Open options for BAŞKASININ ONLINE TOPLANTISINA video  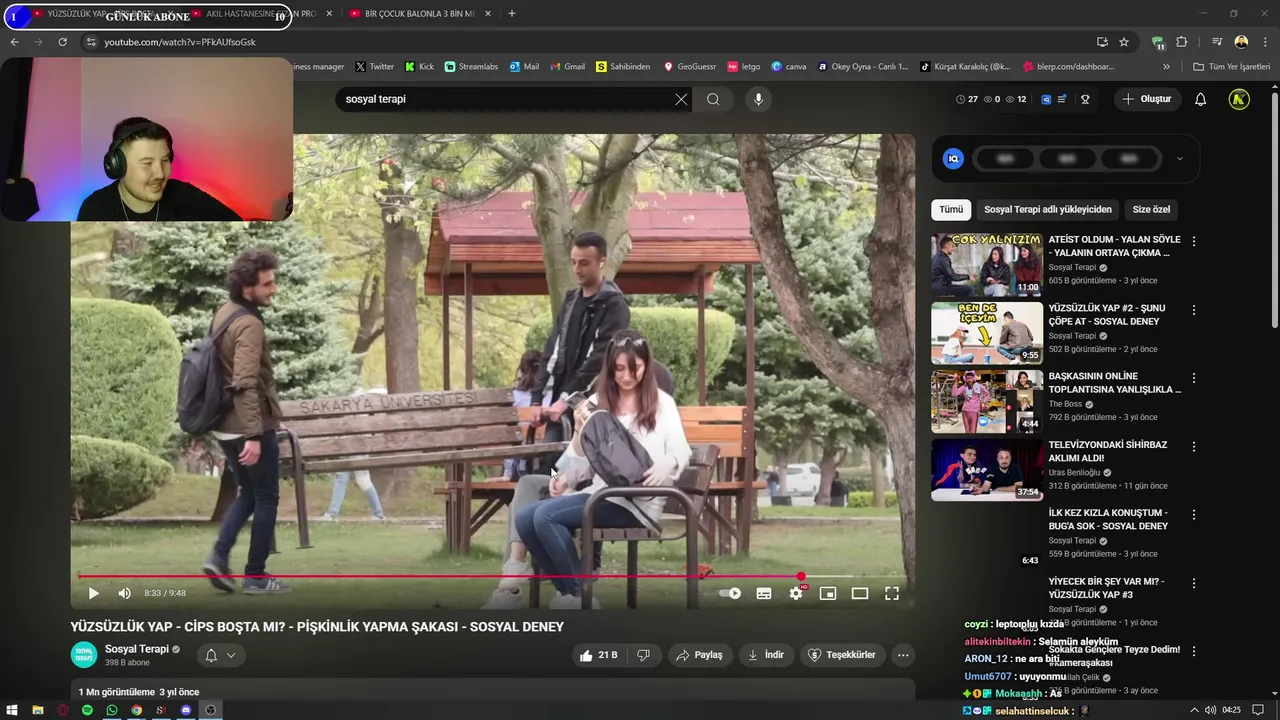tap(1193, 378)
